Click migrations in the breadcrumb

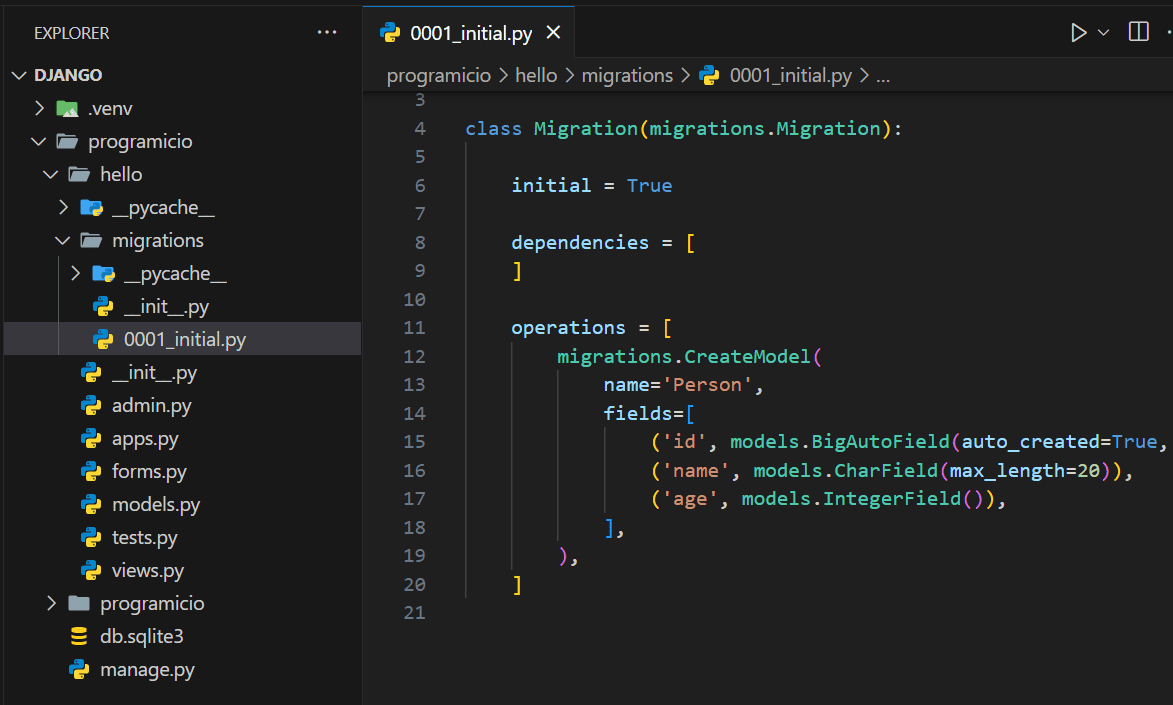tap(627, 76)
